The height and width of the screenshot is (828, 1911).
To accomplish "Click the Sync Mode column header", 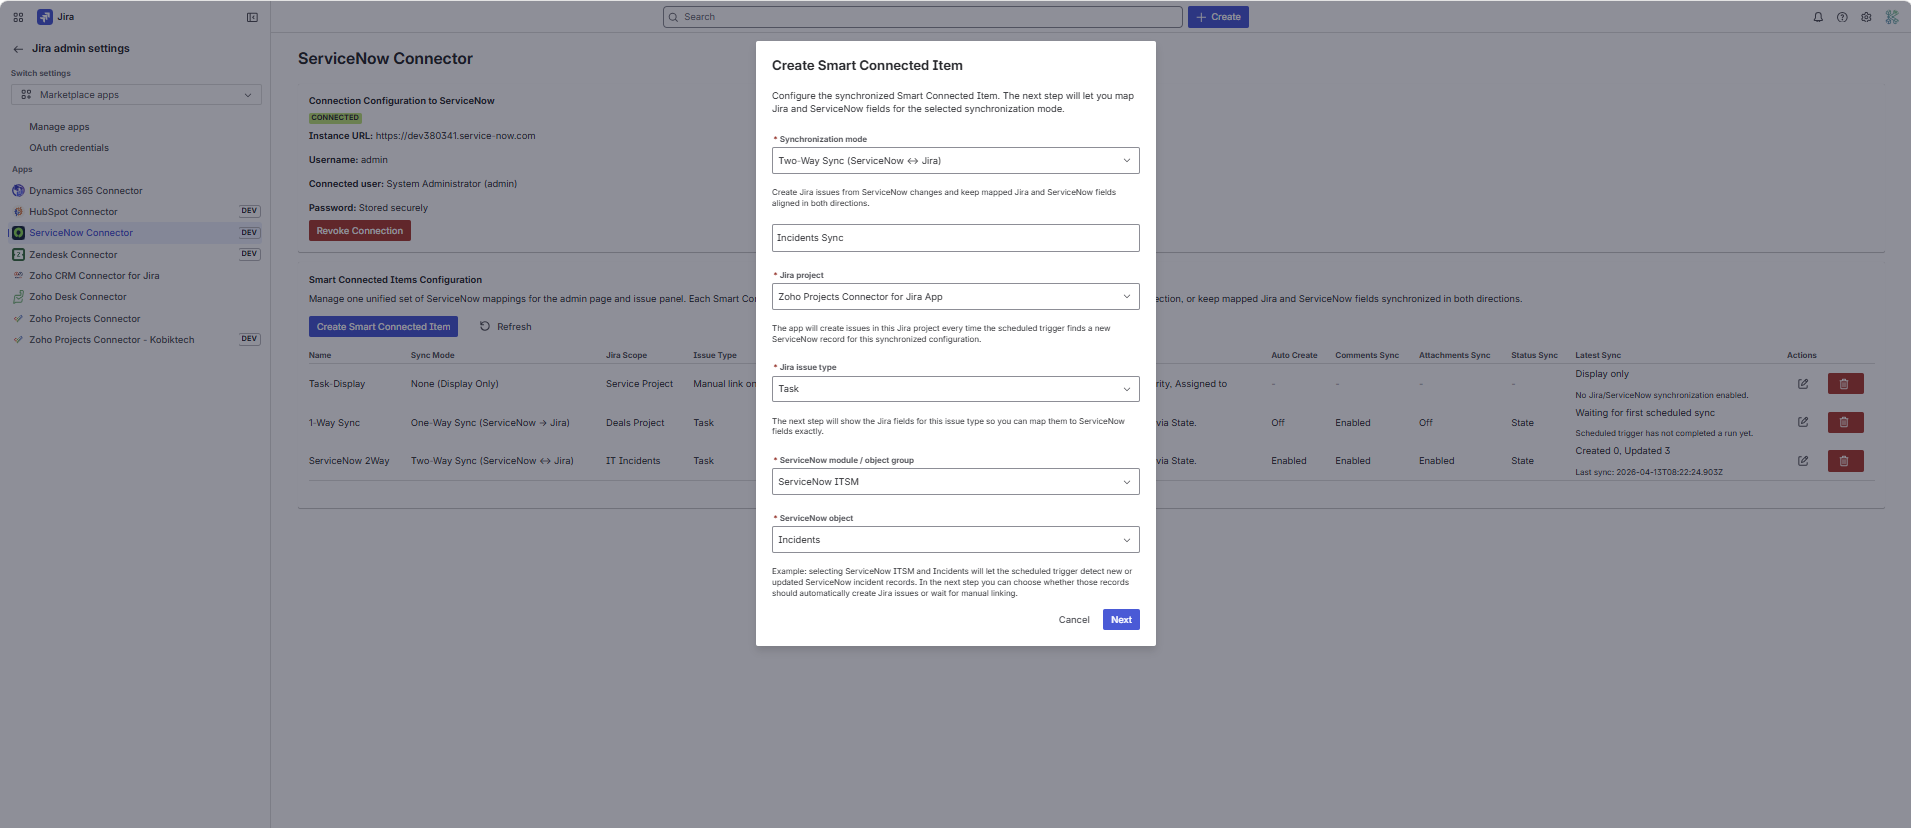I will pyautogui.click(x=432, y=355).
